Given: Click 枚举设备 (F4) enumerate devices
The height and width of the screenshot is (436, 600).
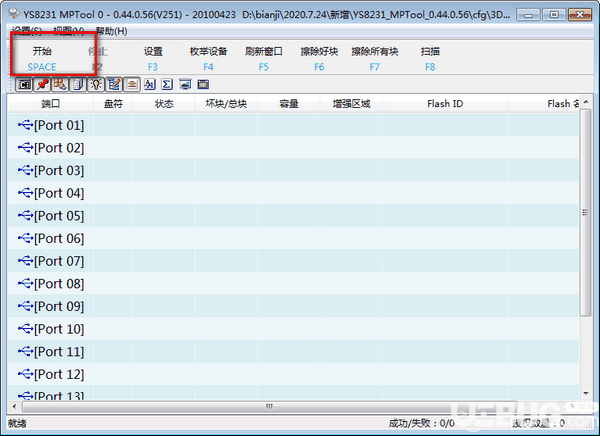Looking at the screenshot, I should [x=209, y=59].
